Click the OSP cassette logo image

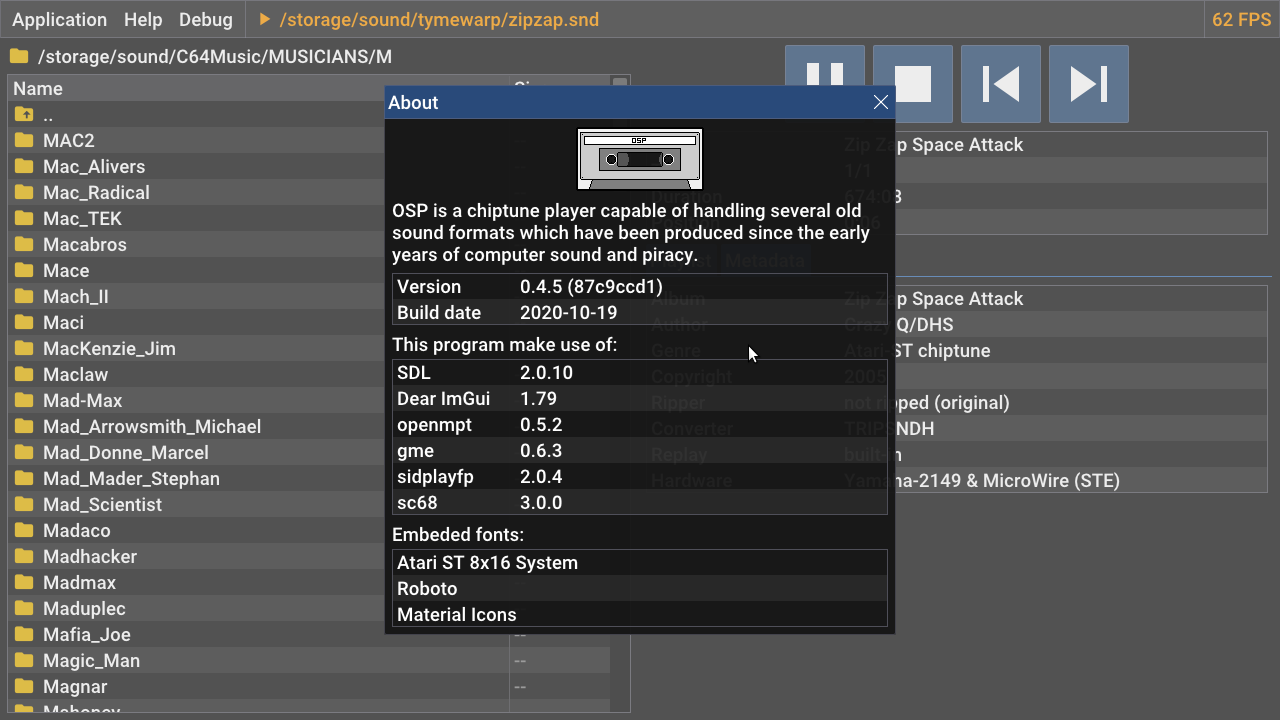640,159
